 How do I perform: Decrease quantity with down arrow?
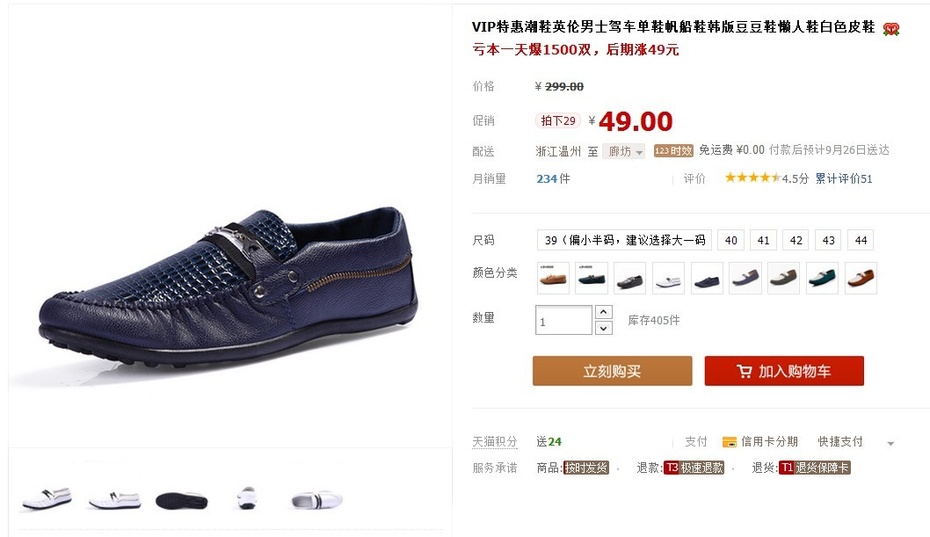[603, 328]
